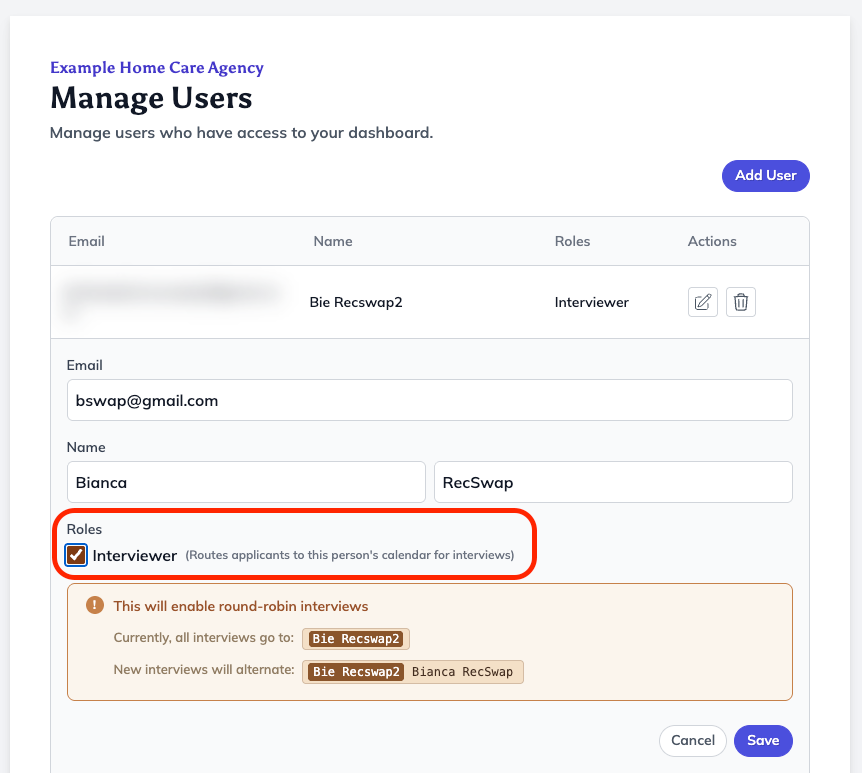Click the Bie Recswap2 name in table row
The width and height of the screenshot is (862, 773).
pos(356,302)
